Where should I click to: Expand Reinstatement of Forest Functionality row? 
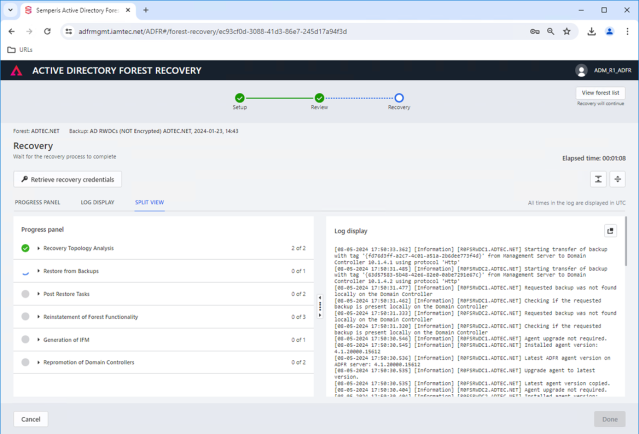coord(38,317)
